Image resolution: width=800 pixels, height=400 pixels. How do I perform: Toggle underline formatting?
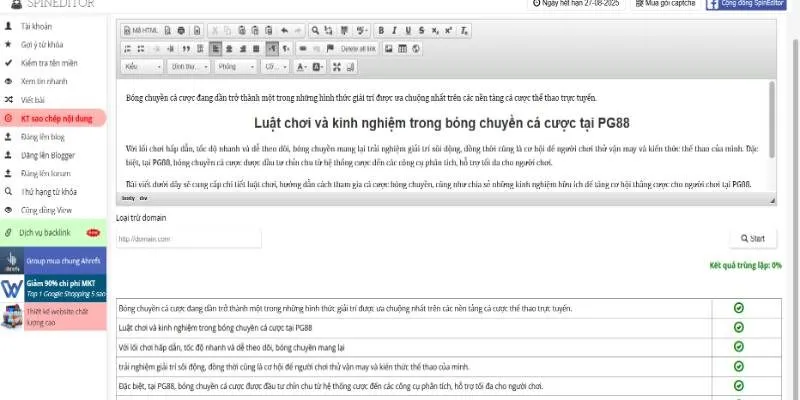(x=408, y=31)
